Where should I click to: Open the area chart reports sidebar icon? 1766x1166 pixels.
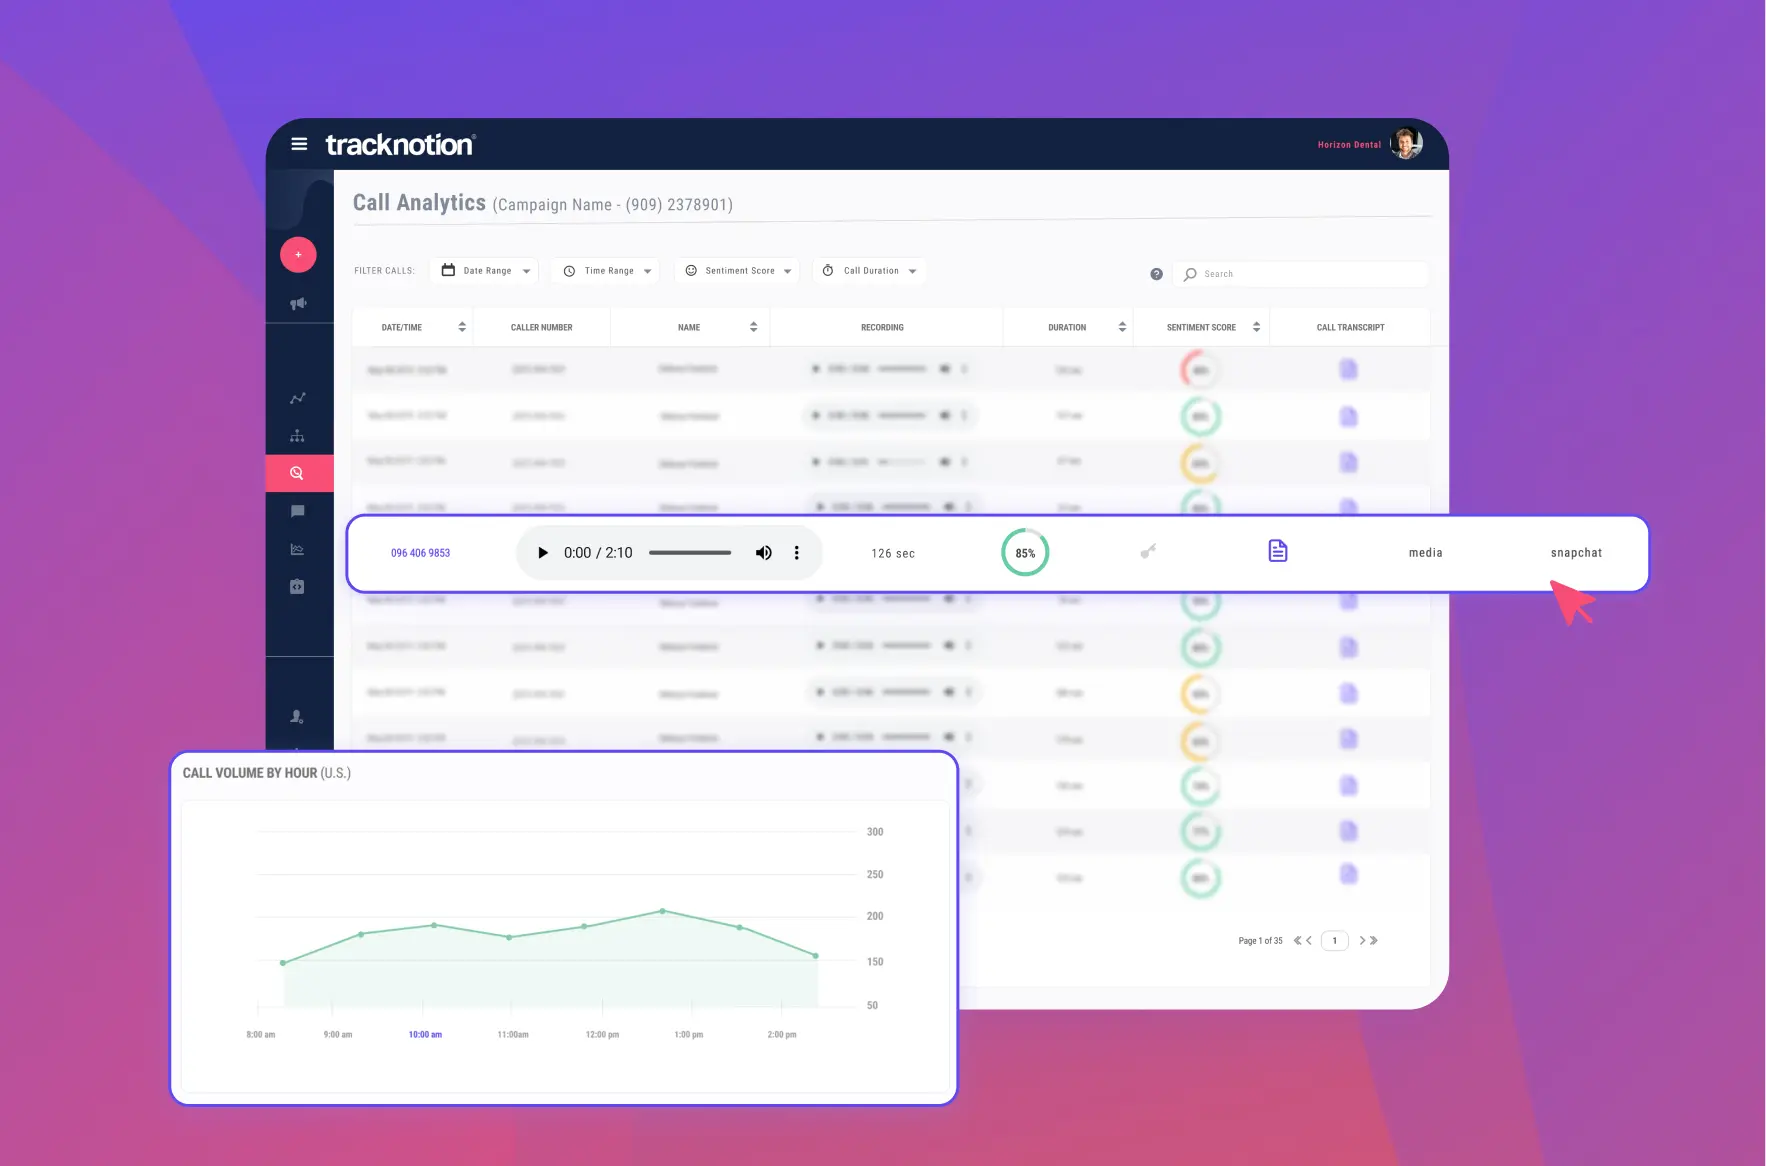[x=297, y=549]
